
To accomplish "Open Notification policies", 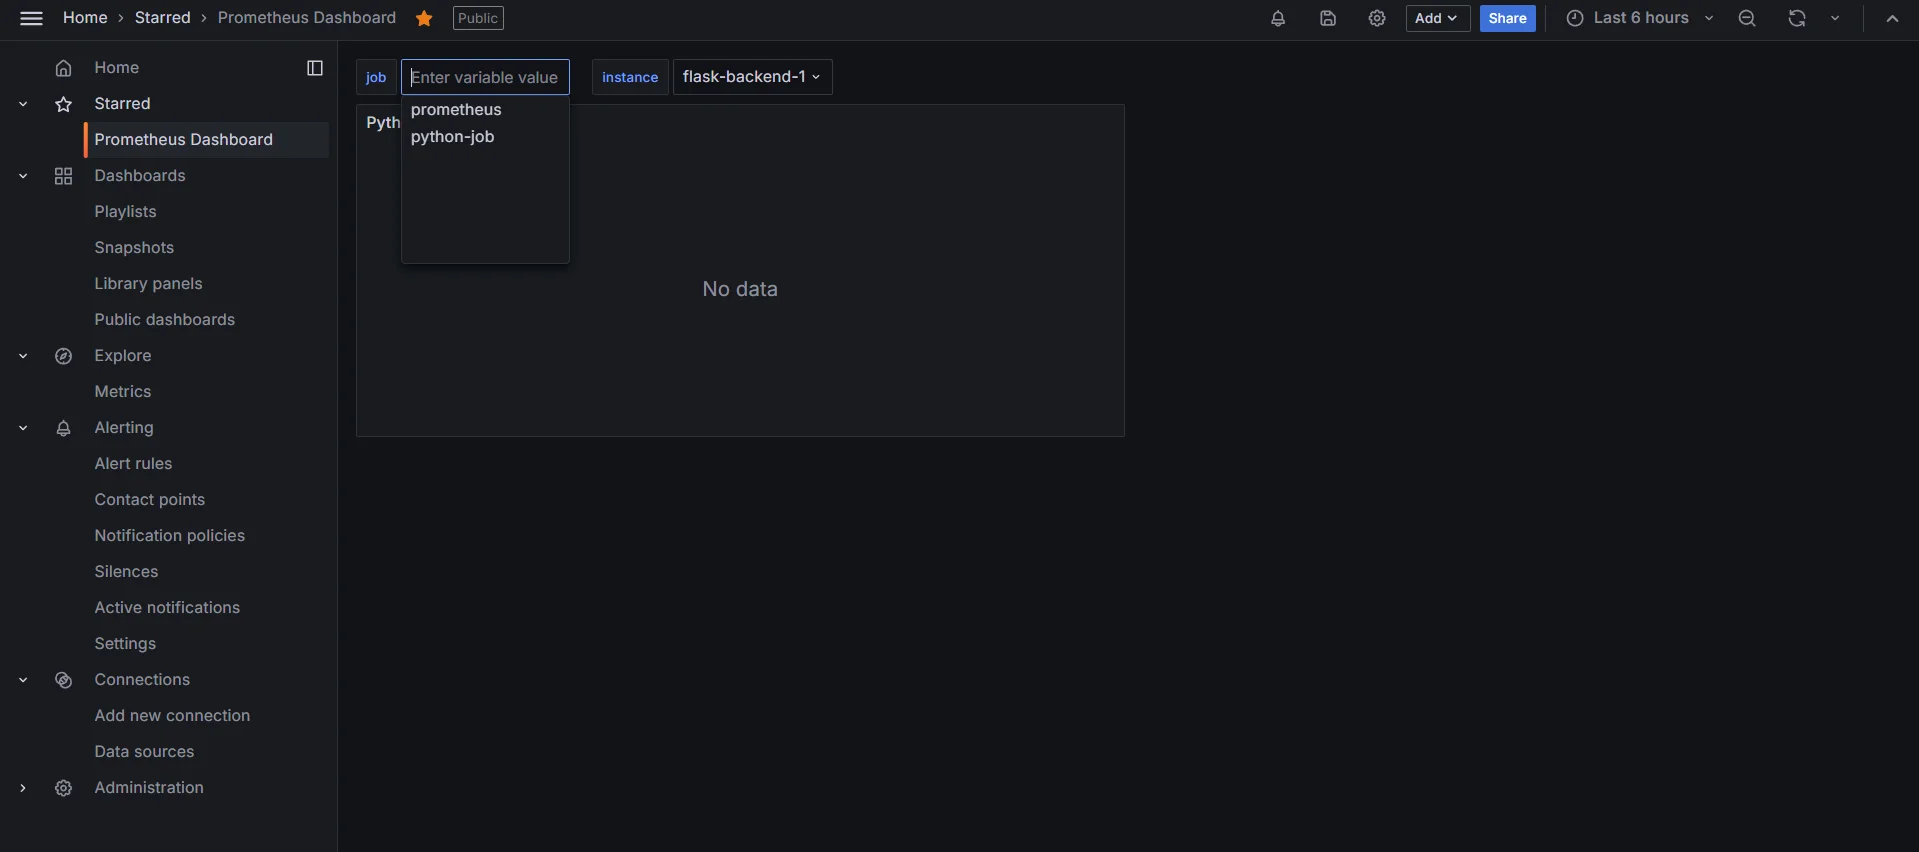I will pos(170,536).
